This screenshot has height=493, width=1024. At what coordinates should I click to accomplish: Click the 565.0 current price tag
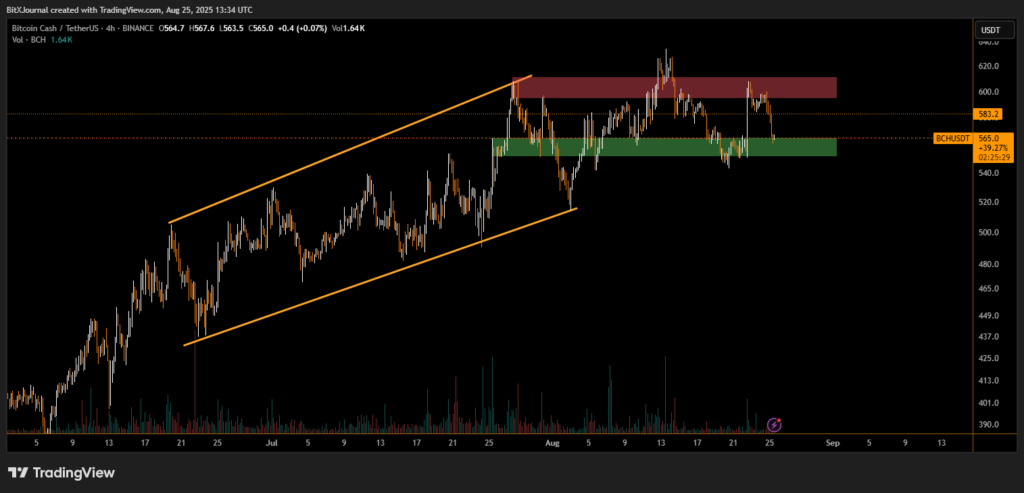coord(990,139)
